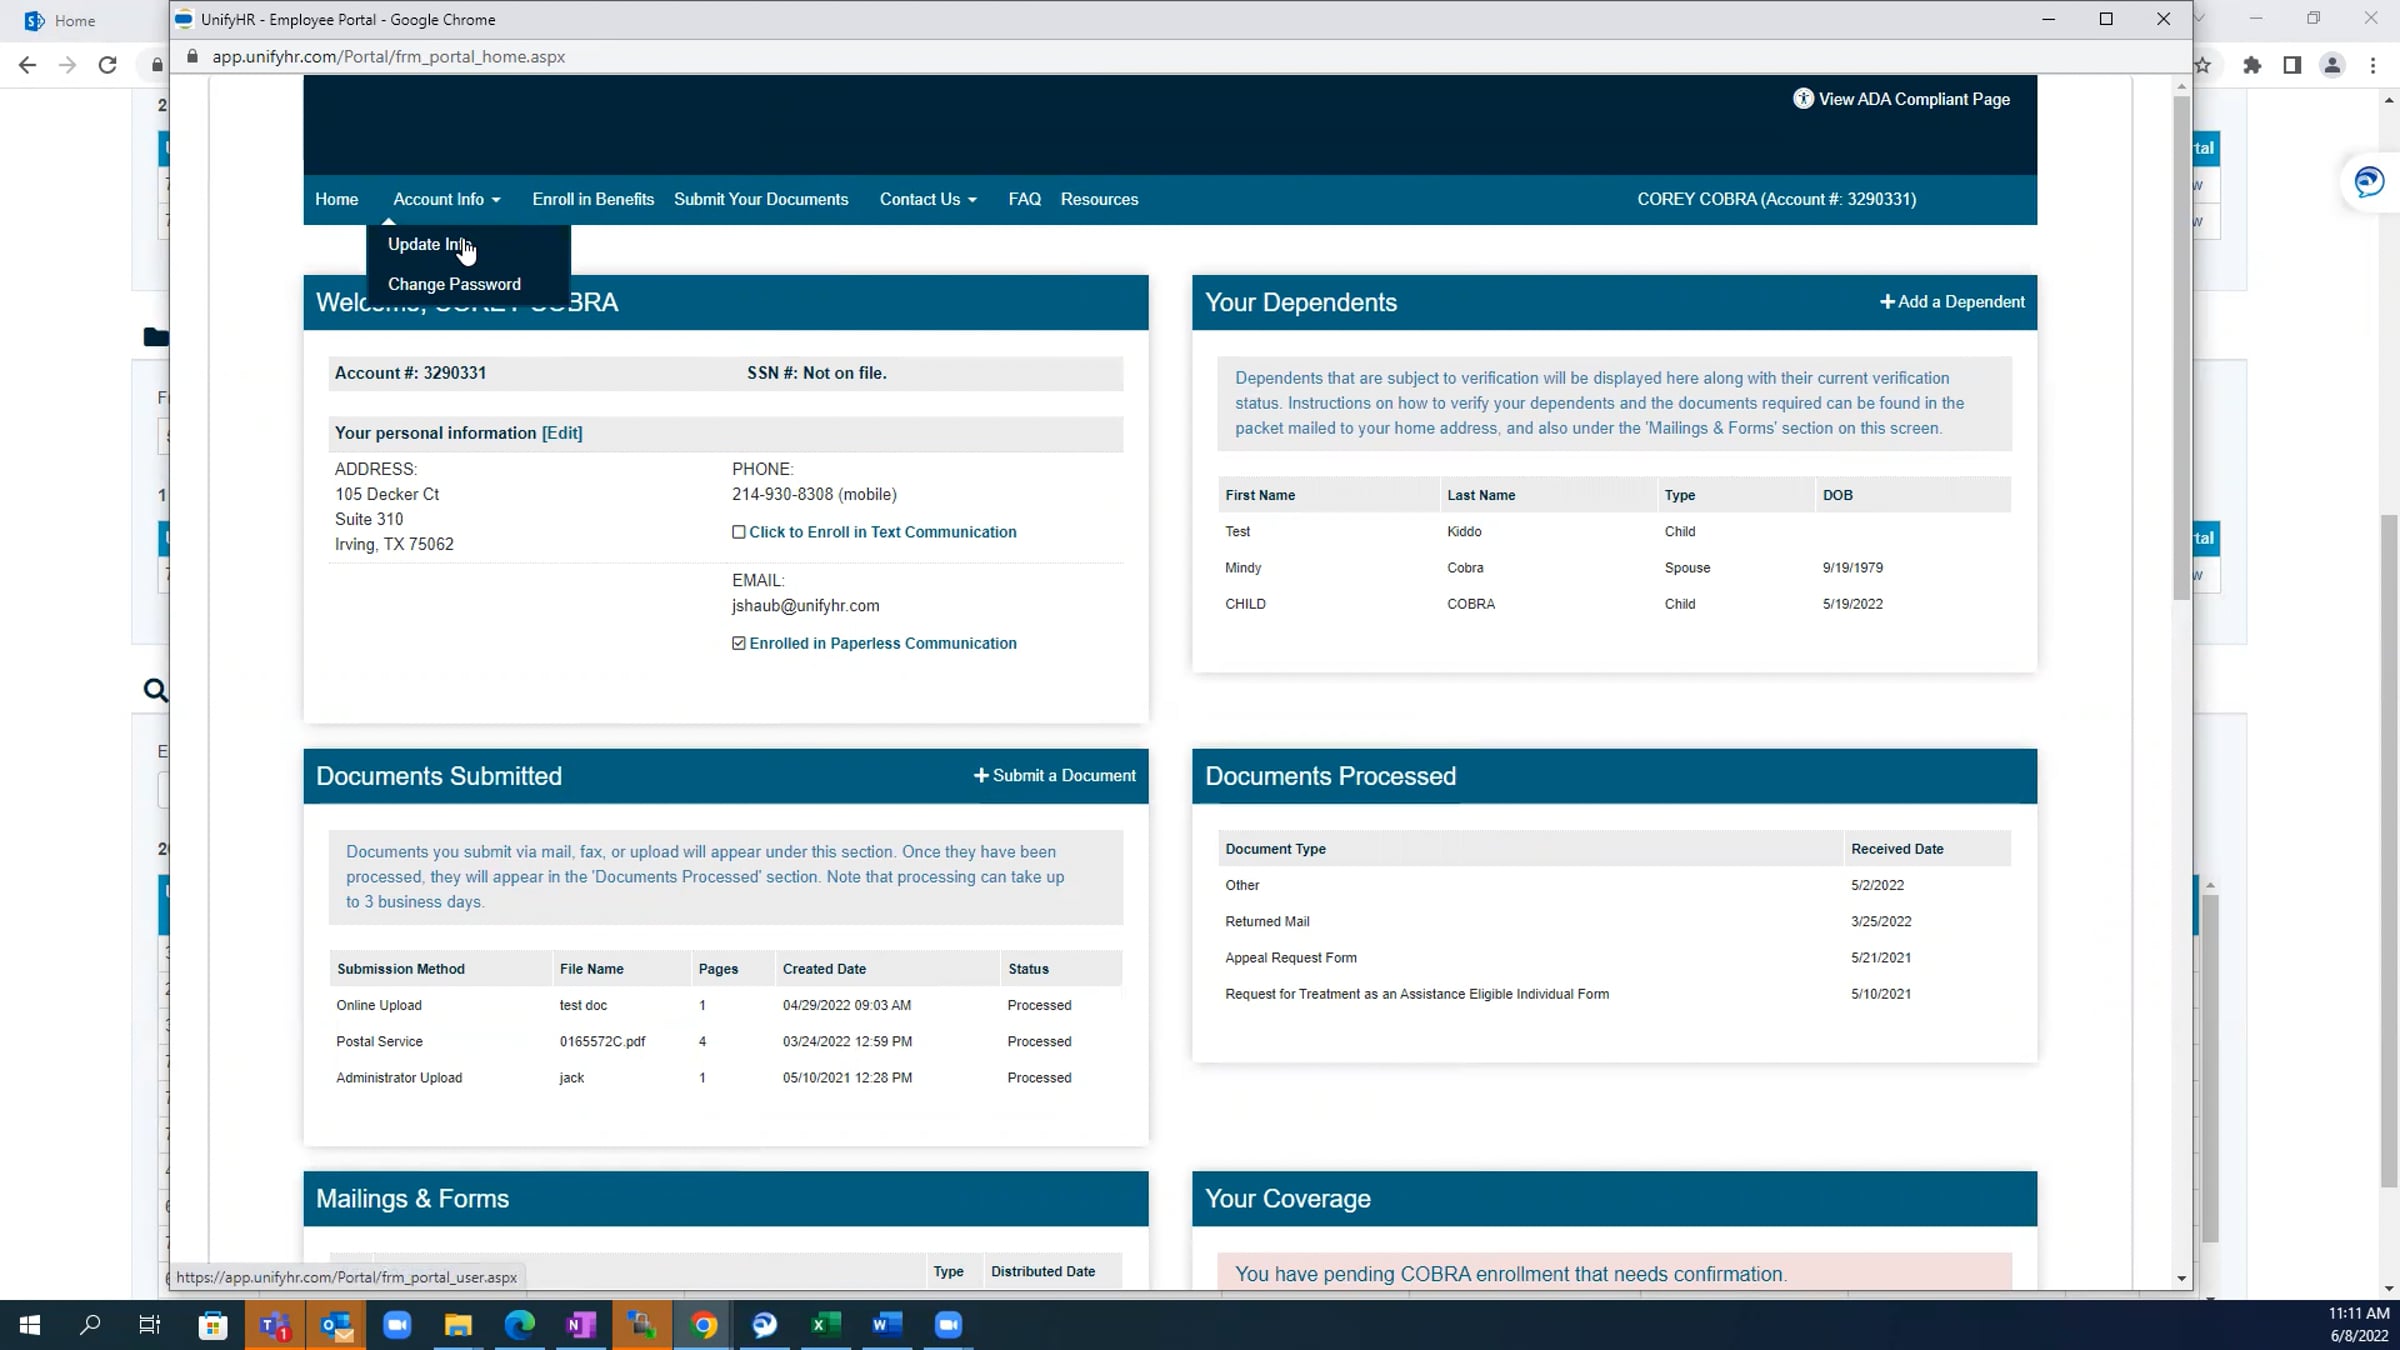Select Update Info from the dropdown
Viewport: 2400px width, 1350px height.
430,244
